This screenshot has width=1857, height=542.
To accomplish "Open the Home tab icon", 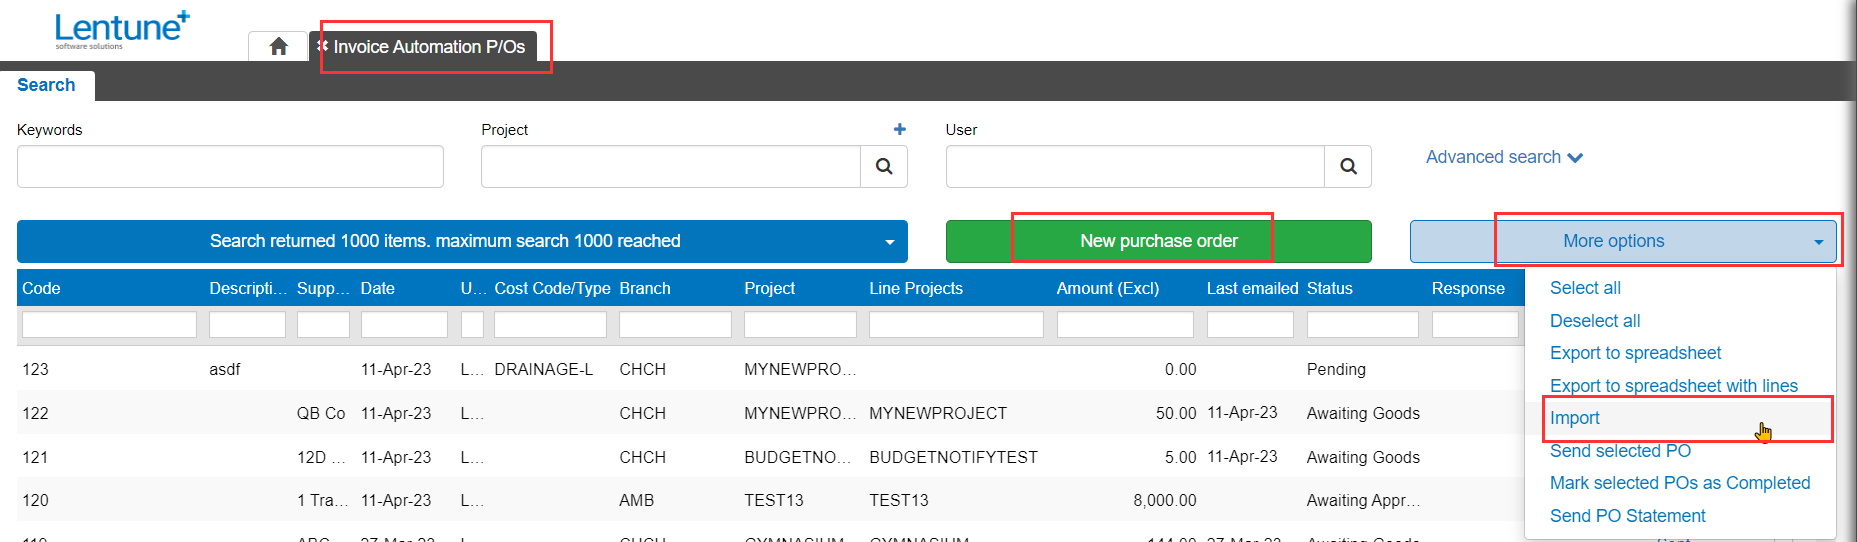I will click(x=279, y=46).
